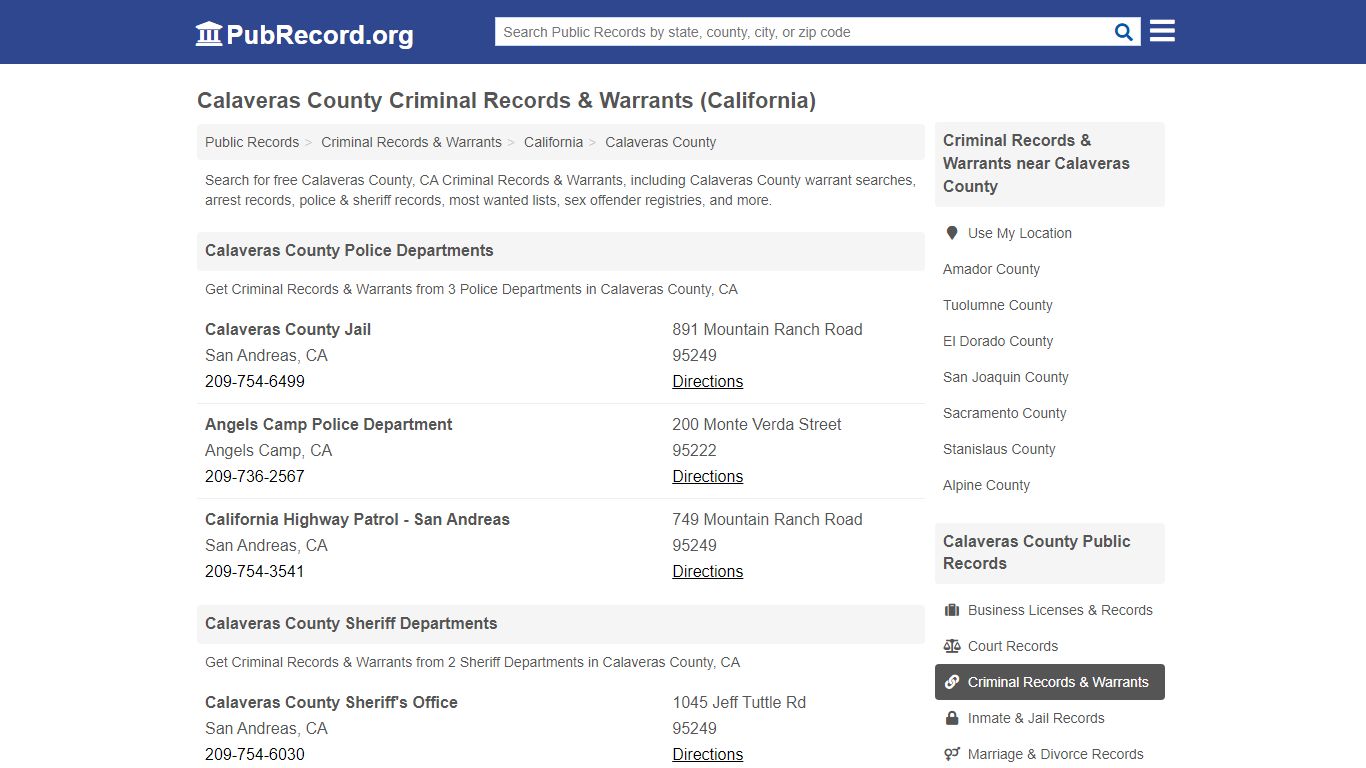Viewport: 1366px width, 768px height.
Task: Select Calaveras County breadcrumb
Action: pos(660,142)
